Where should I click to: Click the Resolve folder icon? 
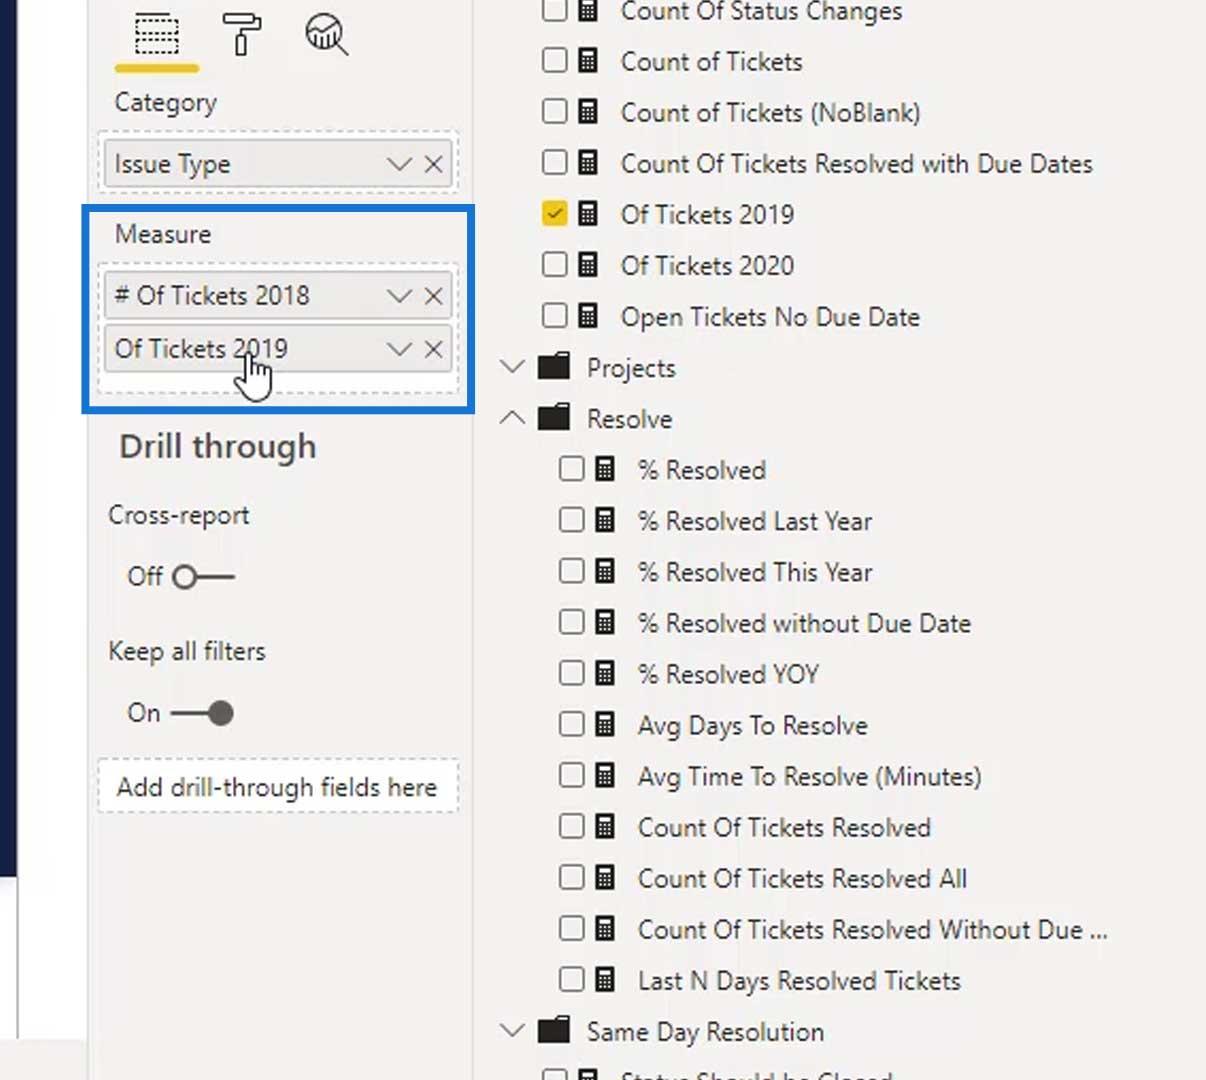(x=553, y=418)
